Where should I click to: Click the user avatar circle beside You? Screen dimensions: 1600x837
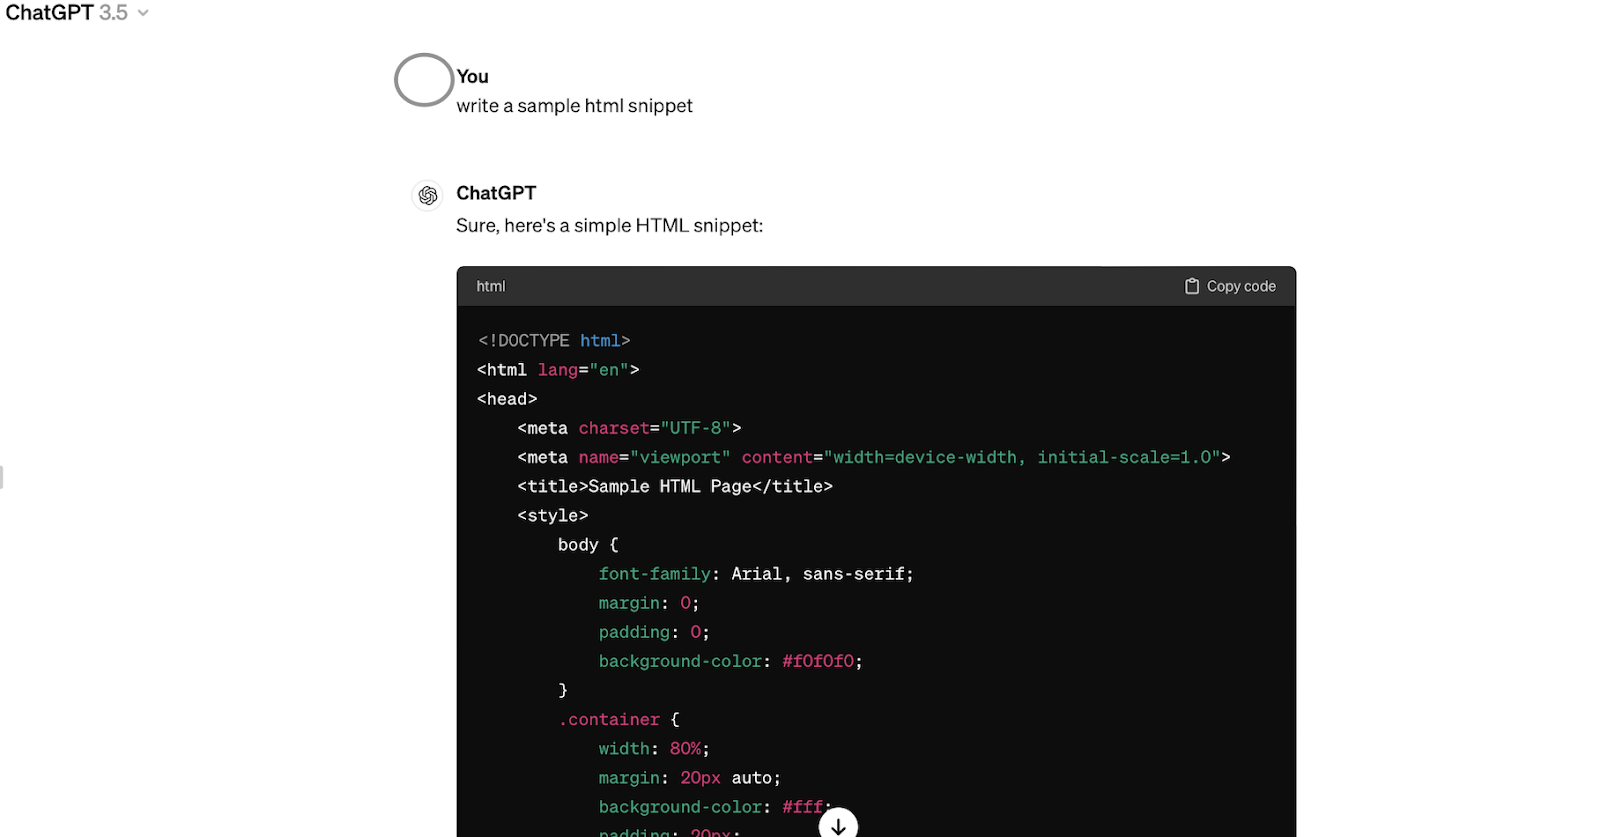(424, 80)
